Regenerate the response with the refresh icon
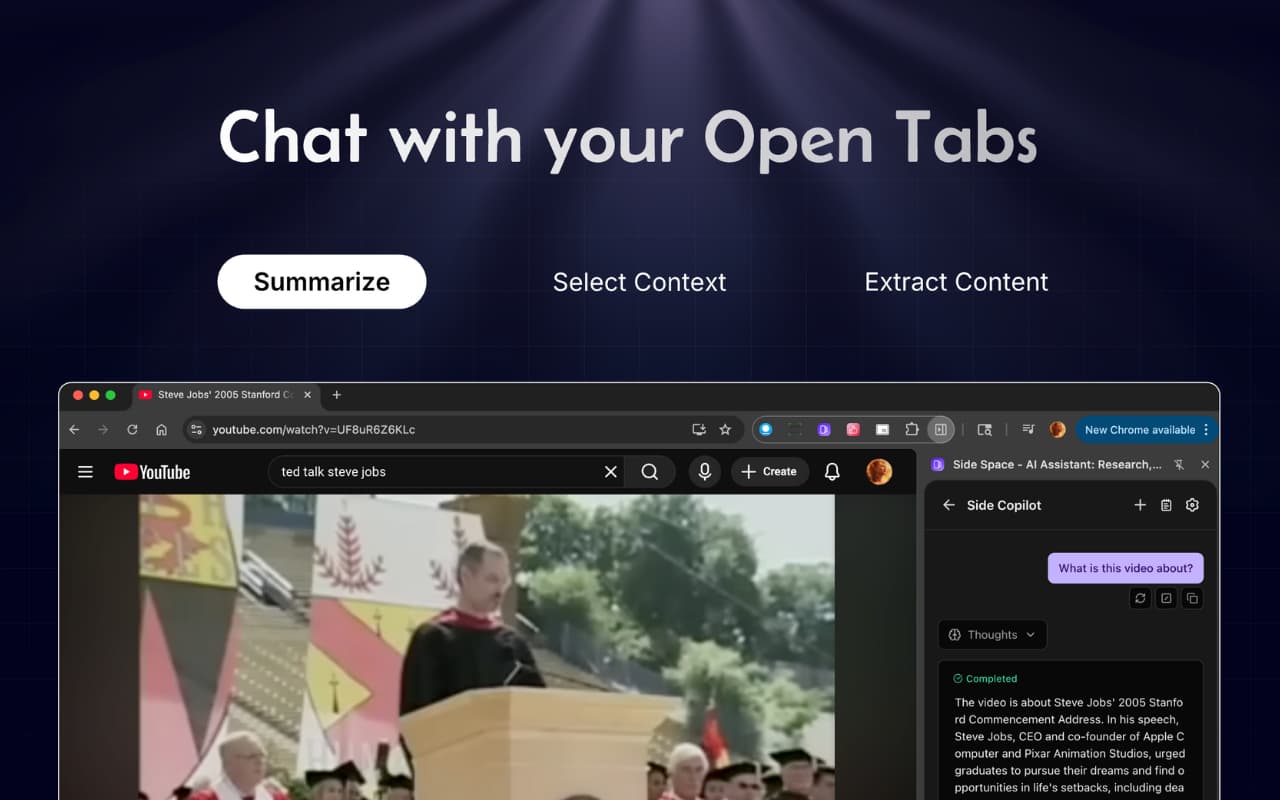Screen dimensions: 1280x800 1140,598
